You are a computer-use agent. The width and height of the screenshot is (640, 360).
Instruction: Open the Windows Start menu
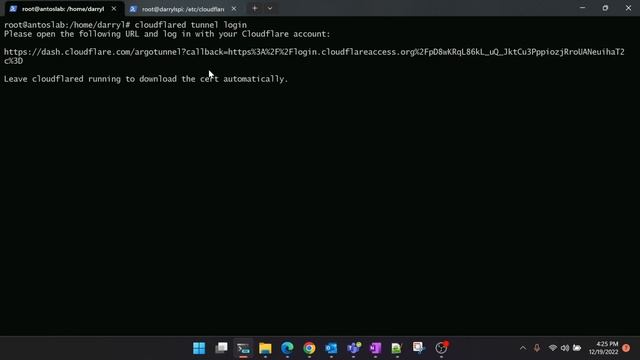(199, 348)
